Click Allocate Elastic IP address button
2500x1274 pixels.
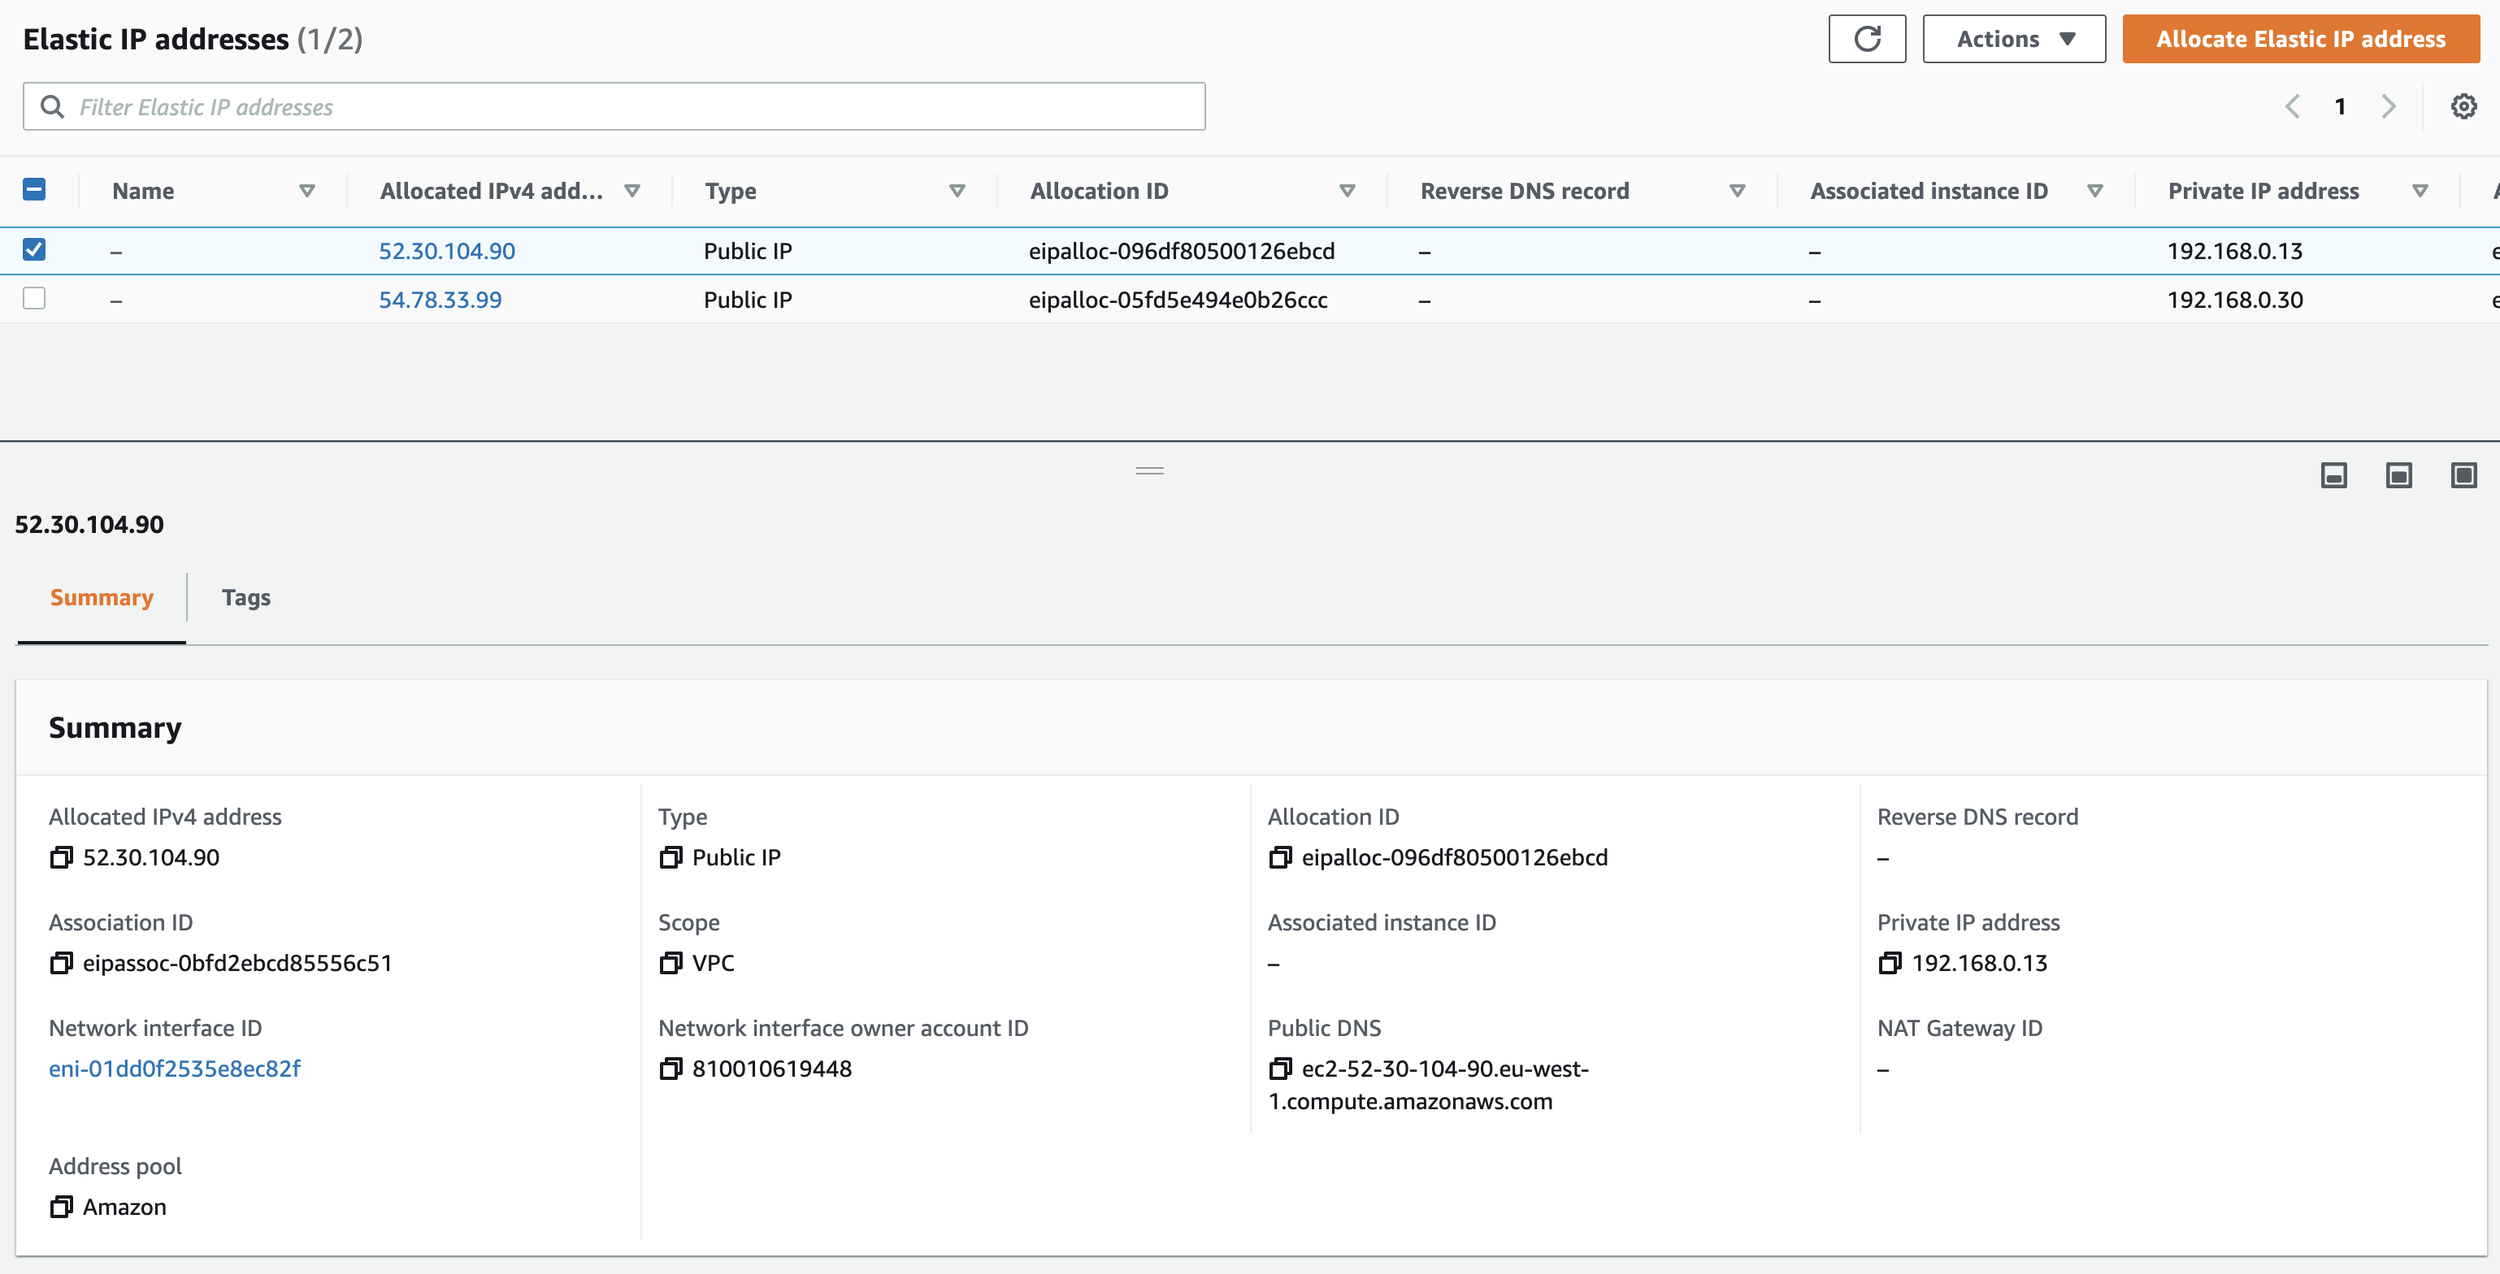point(2300,39)
